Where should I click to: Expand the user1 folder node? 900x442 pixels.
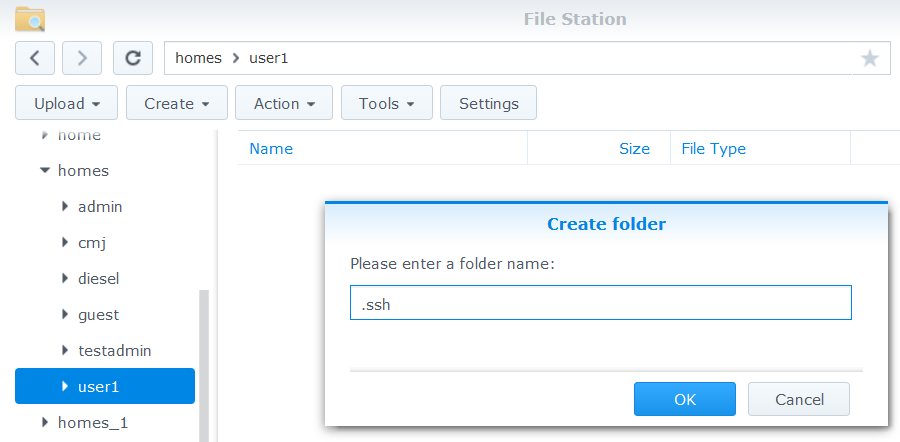coord(65,386)
